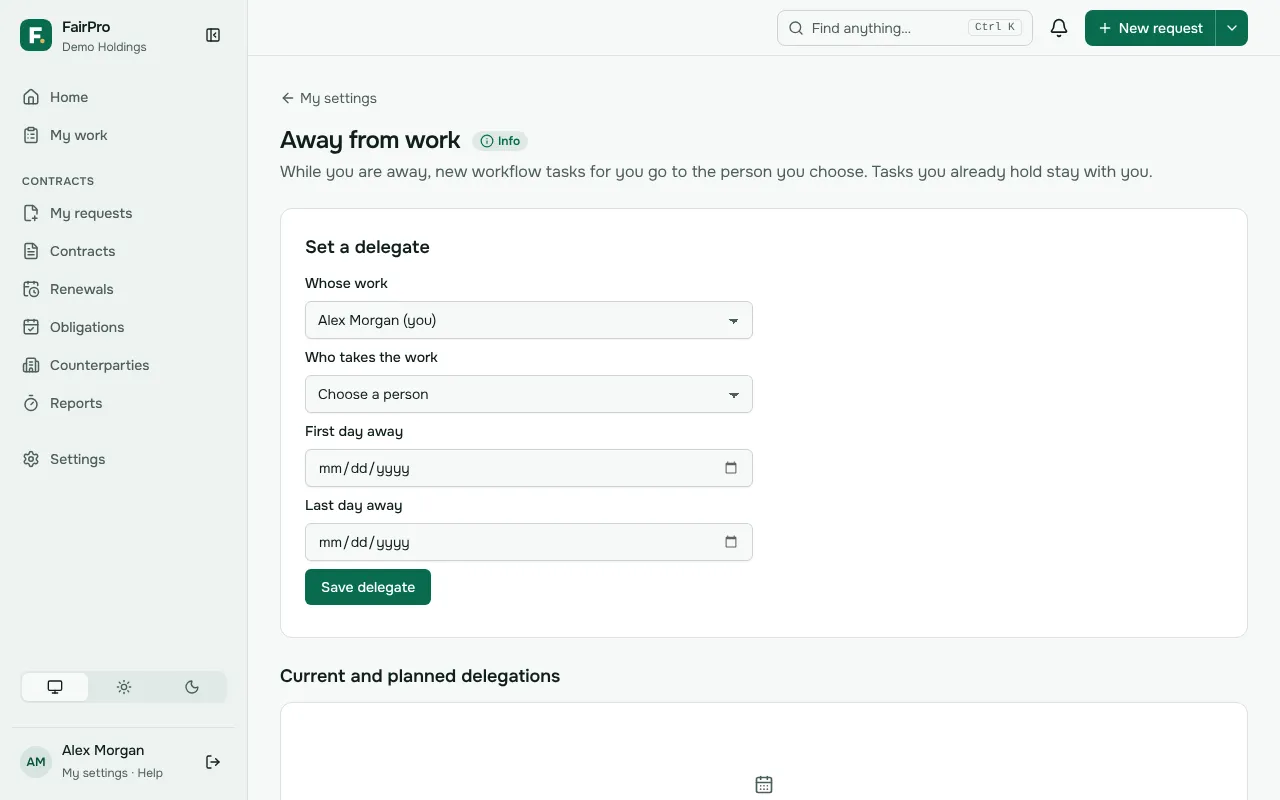Click the sign-out arrow icon
The width and height of the screenshot is (1280, 800).
(213, 762)
